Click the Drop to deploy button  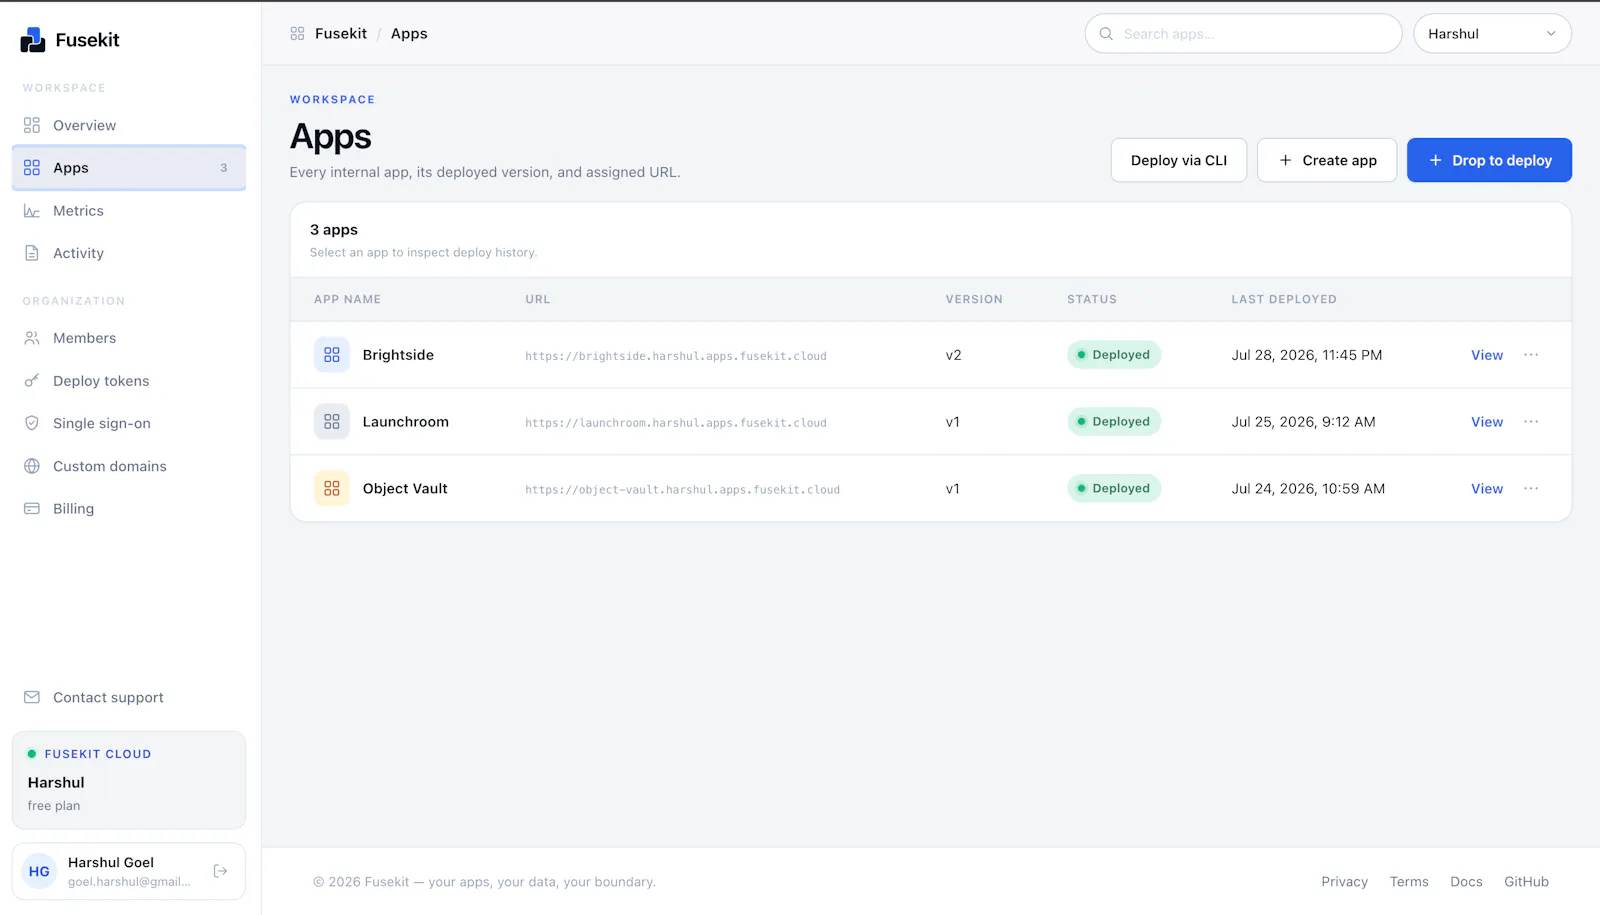[x=1489, y=160]
